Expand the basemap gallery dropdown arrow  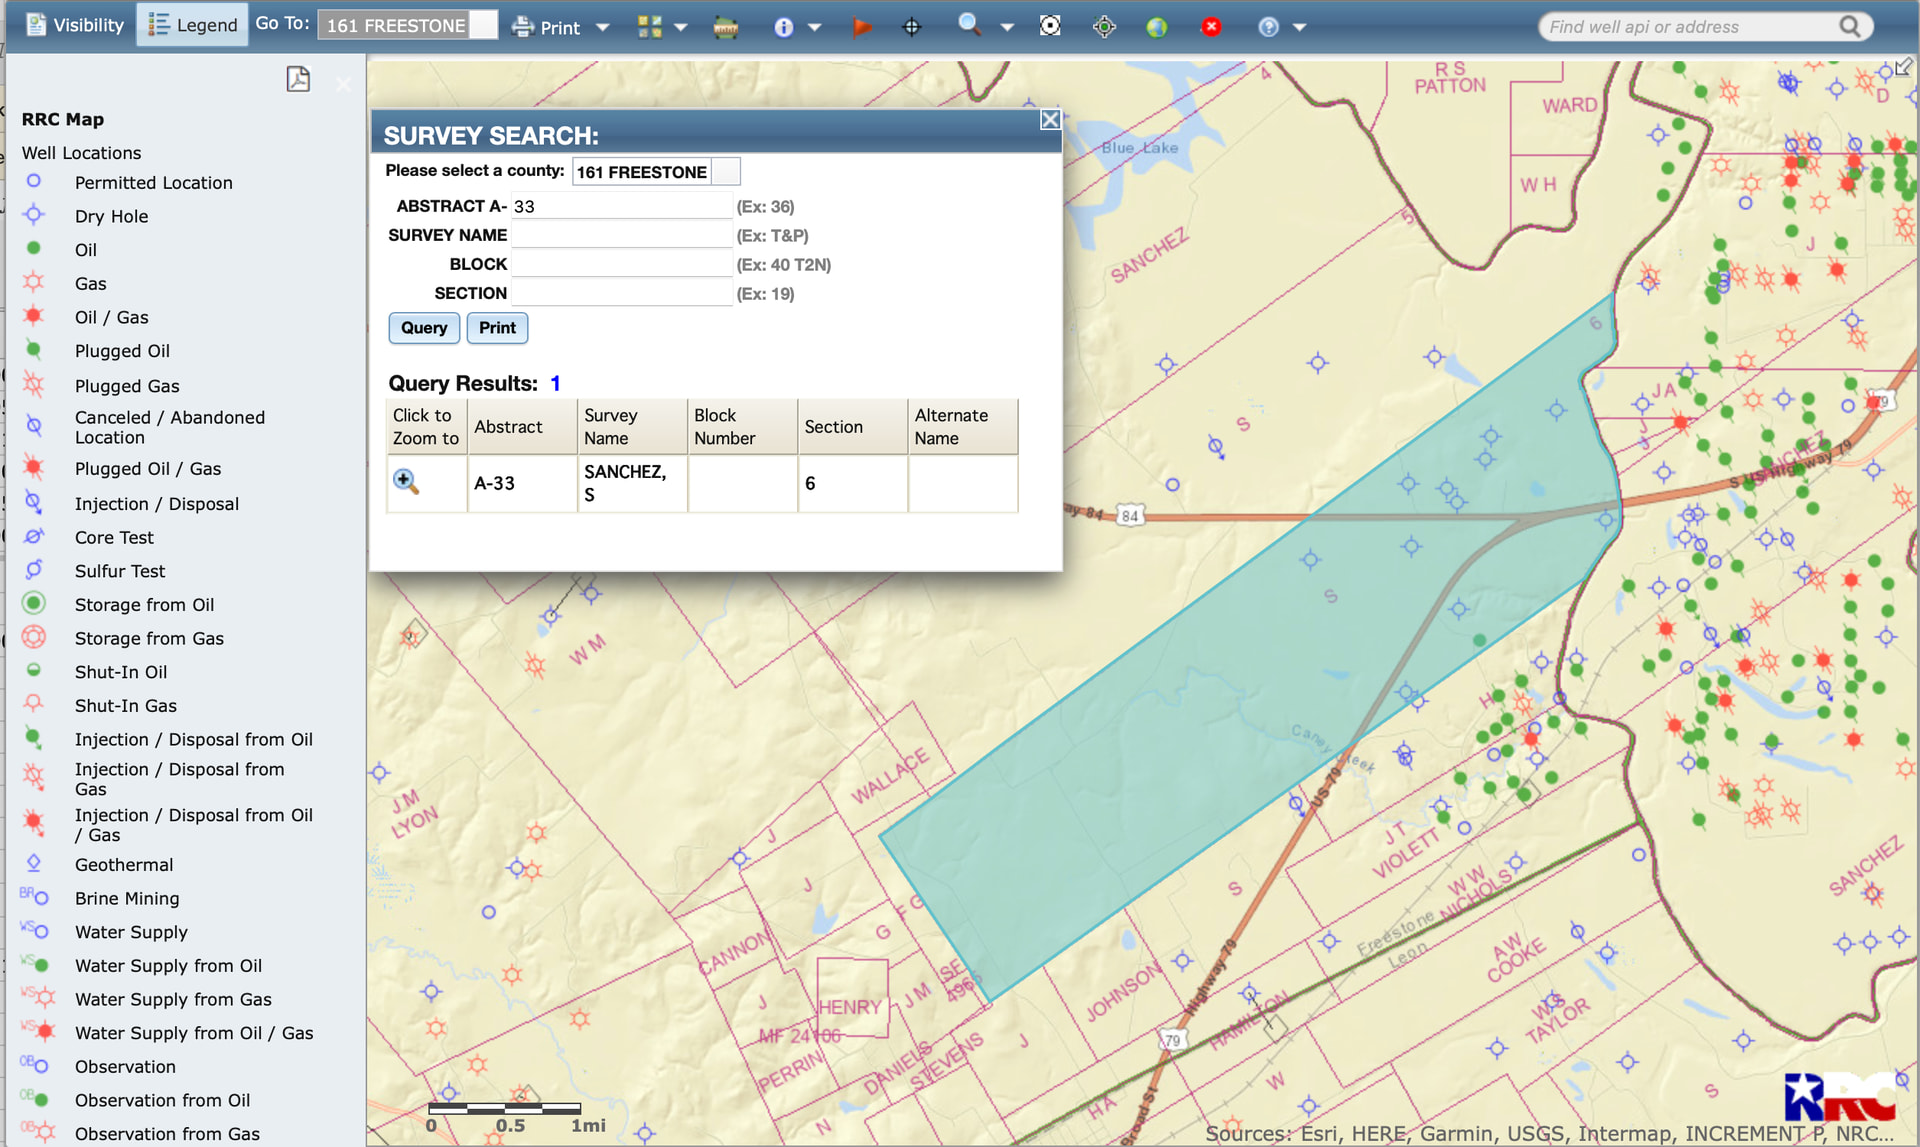coord(681,28)
